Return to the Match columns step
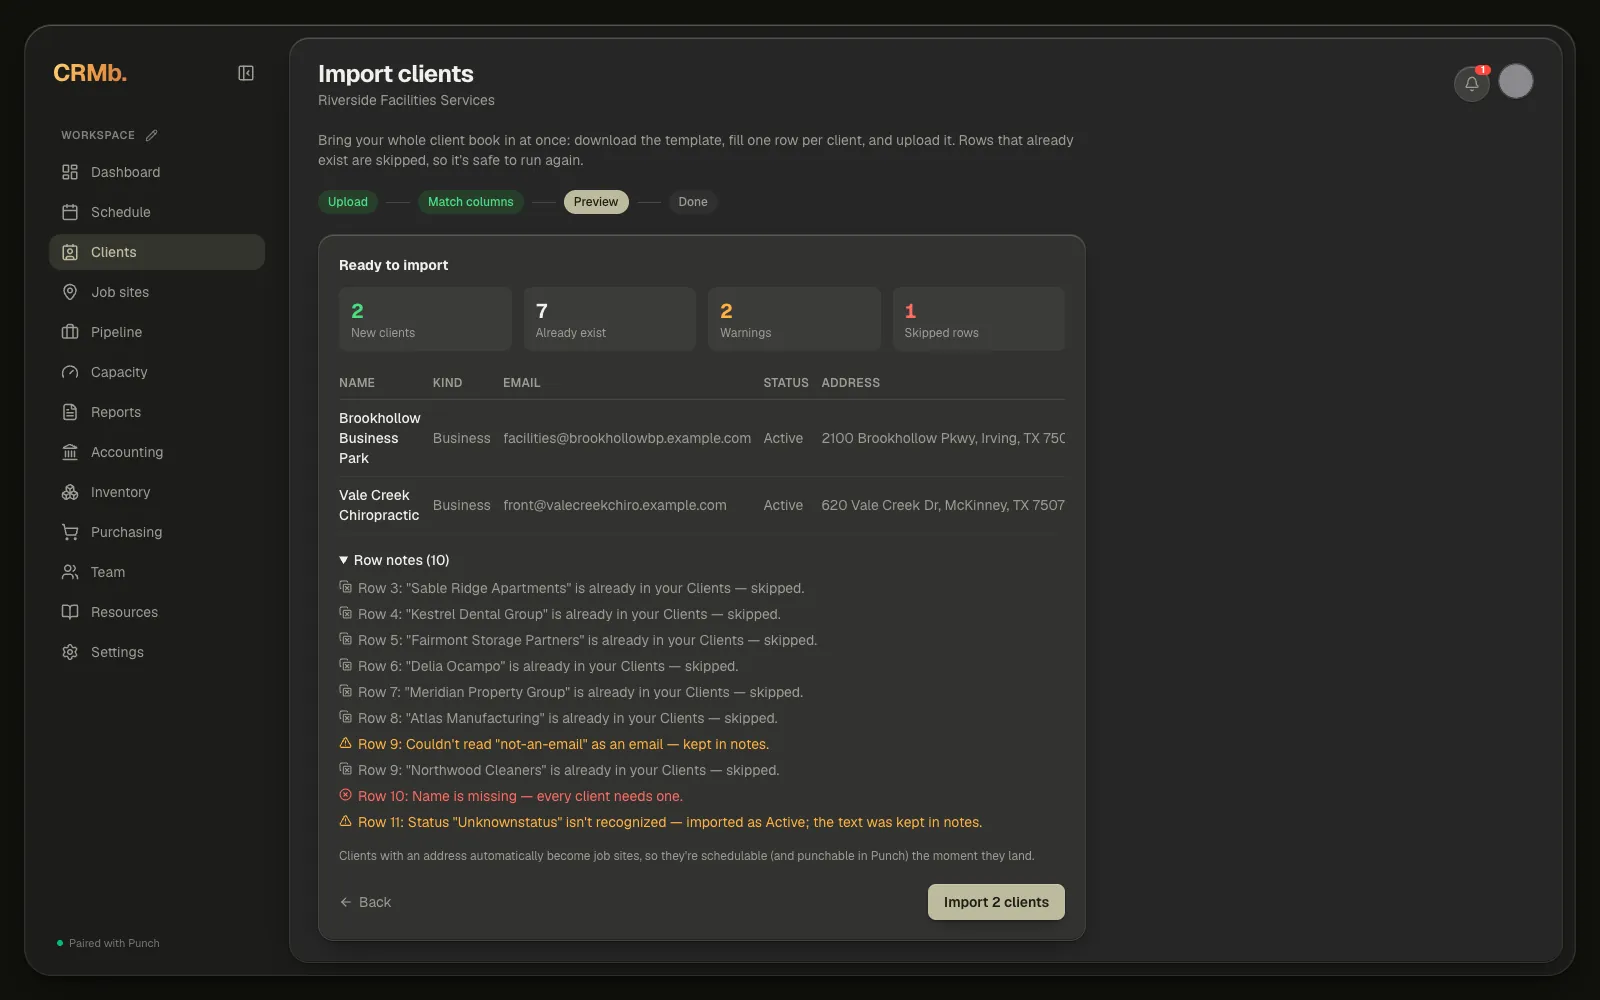Image resolution: width=1600 pixels, height=1000 pixels. (471, 202)
